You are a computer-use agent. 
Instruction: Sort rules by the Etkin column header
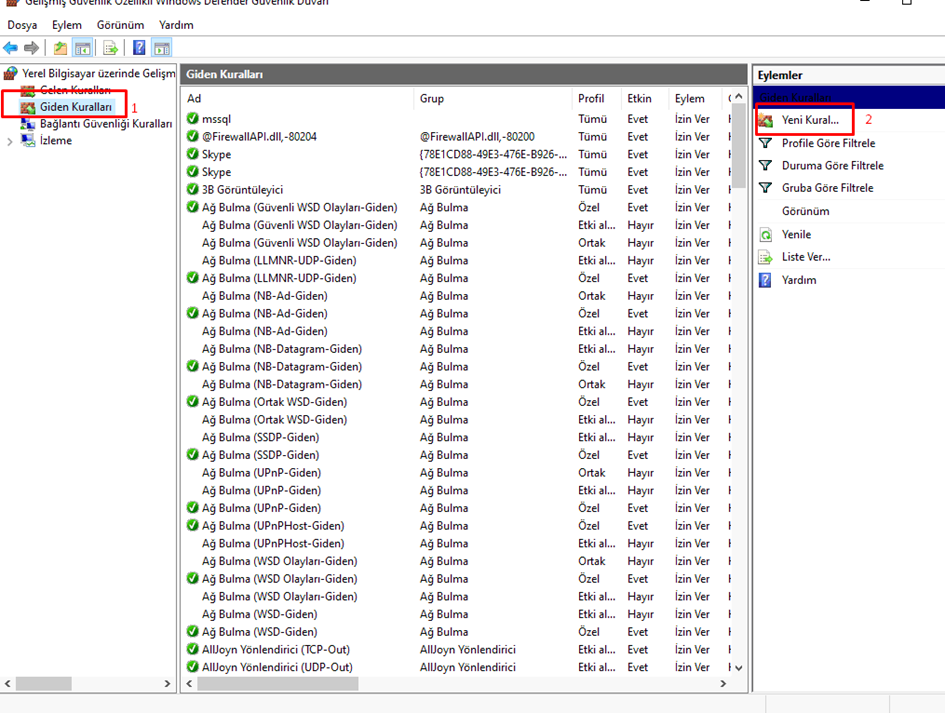(x=645, y=98)
